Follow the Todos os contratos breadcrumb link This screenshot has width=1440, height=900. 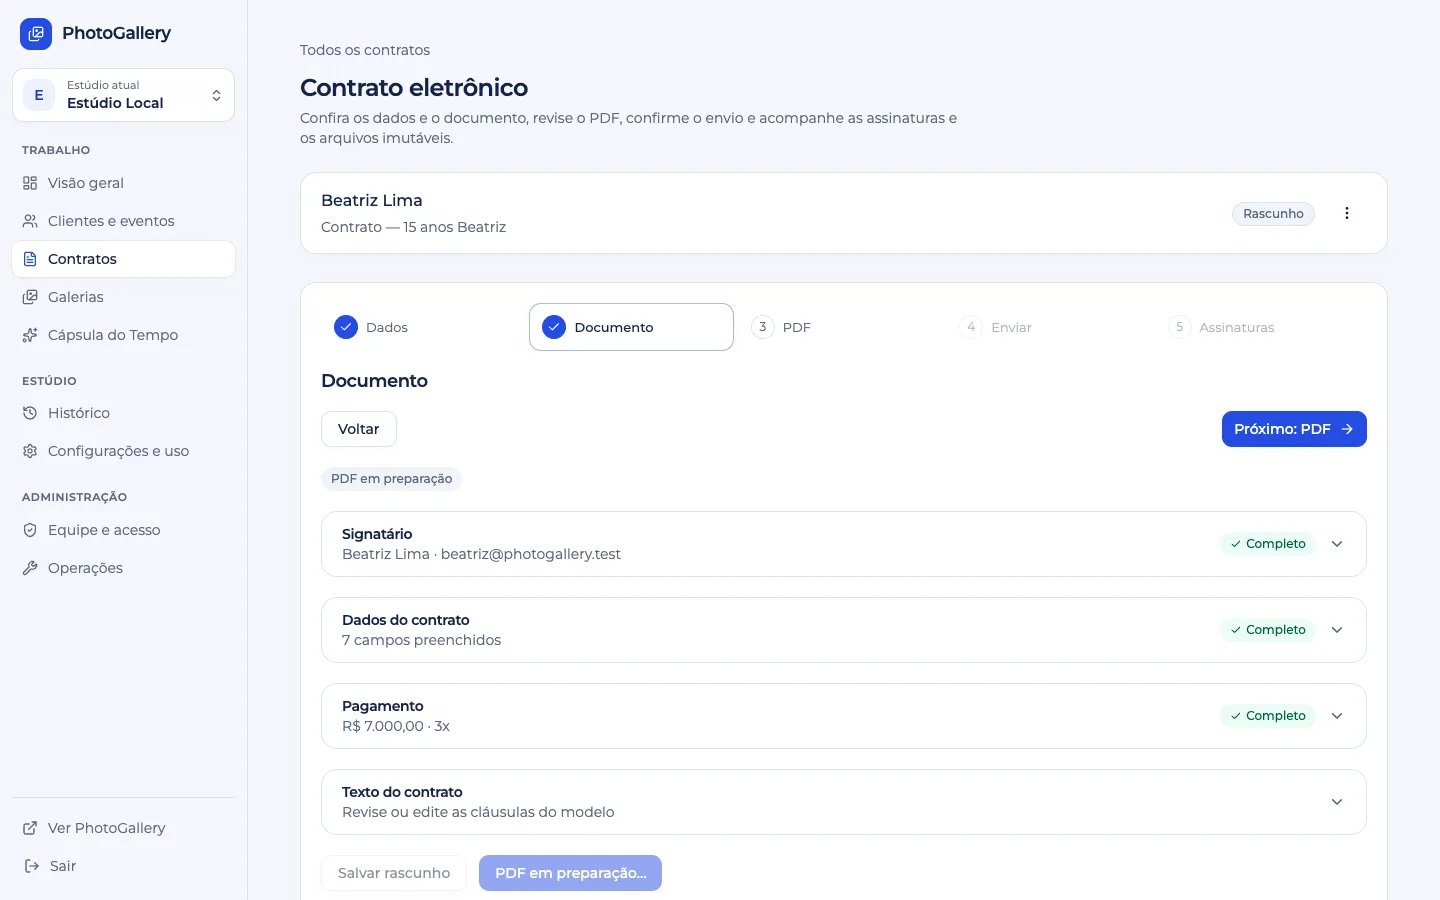pyautogui.click(x=365, y=50)
